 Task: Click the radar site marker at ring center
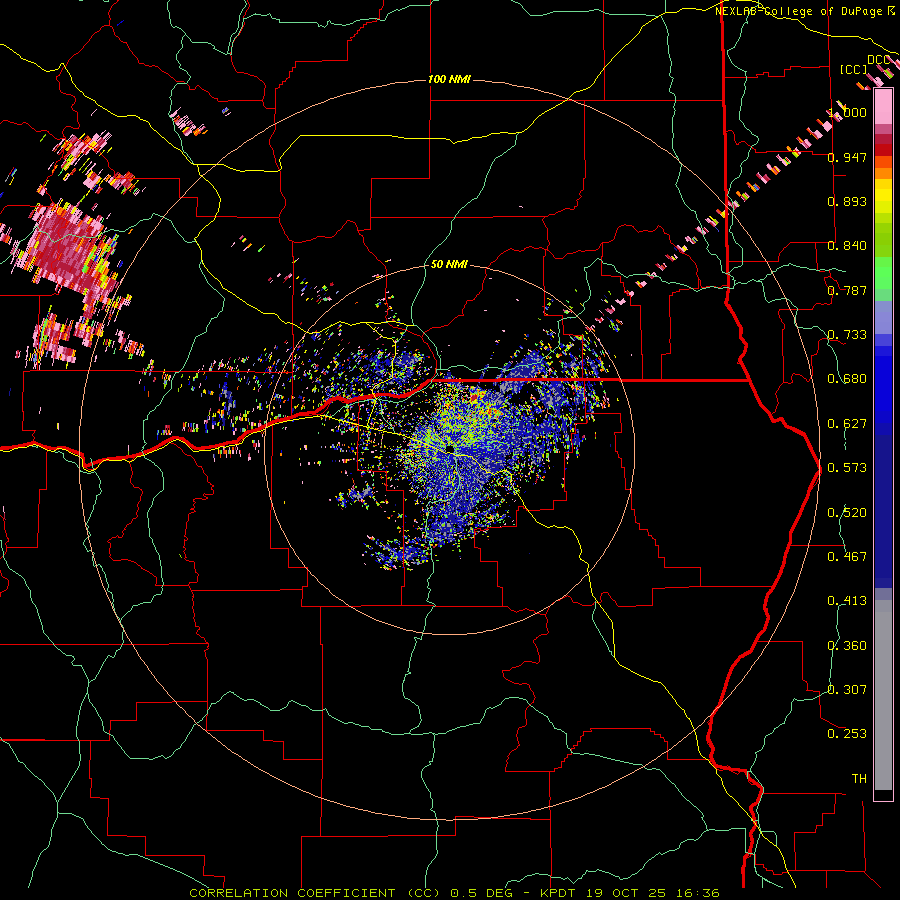click(451, 448)
